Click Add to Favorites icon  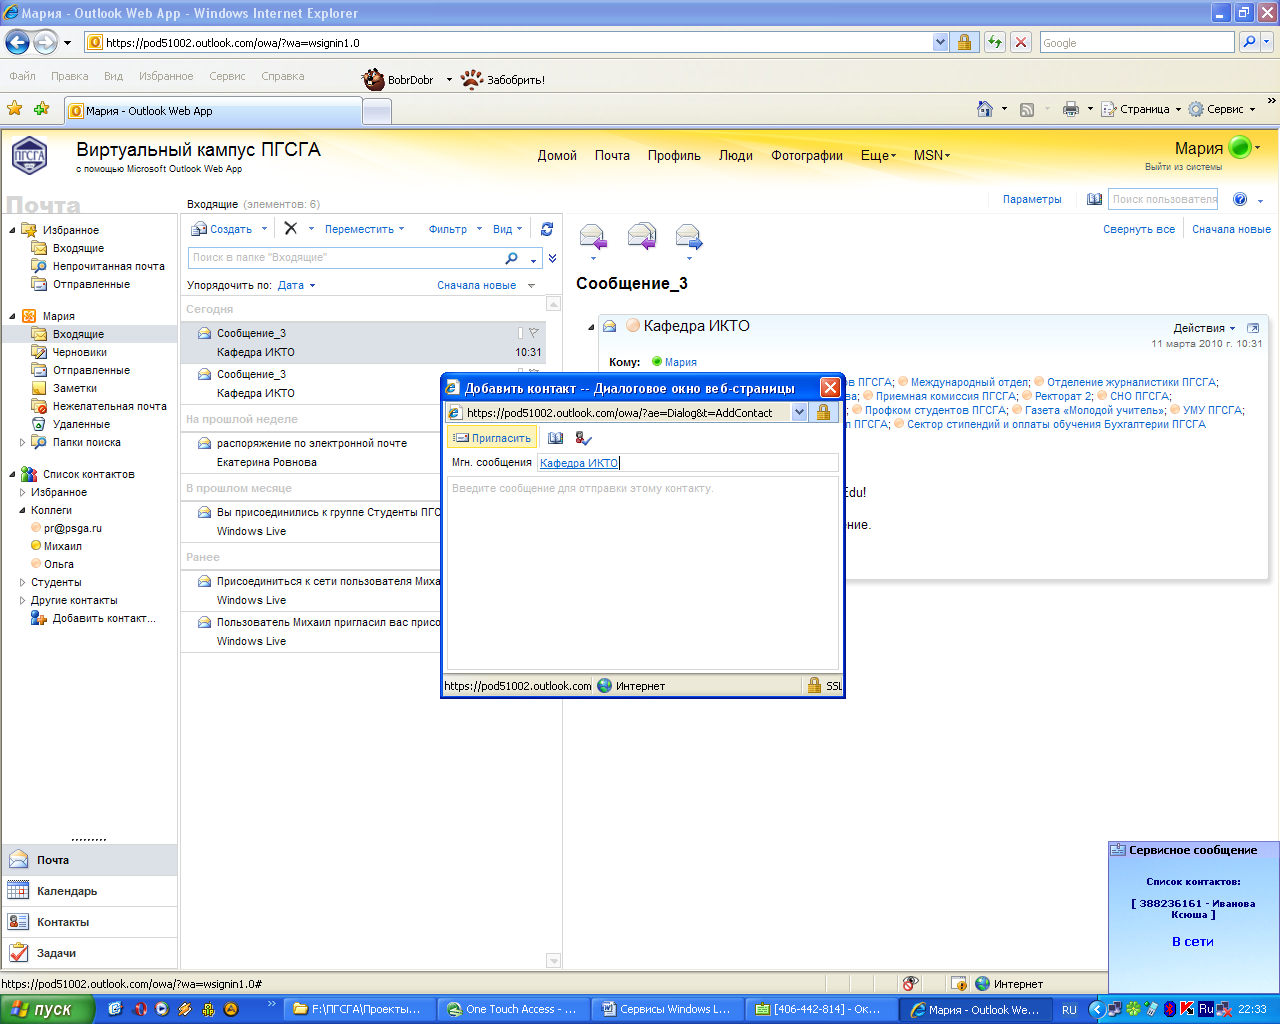point(41,109)
